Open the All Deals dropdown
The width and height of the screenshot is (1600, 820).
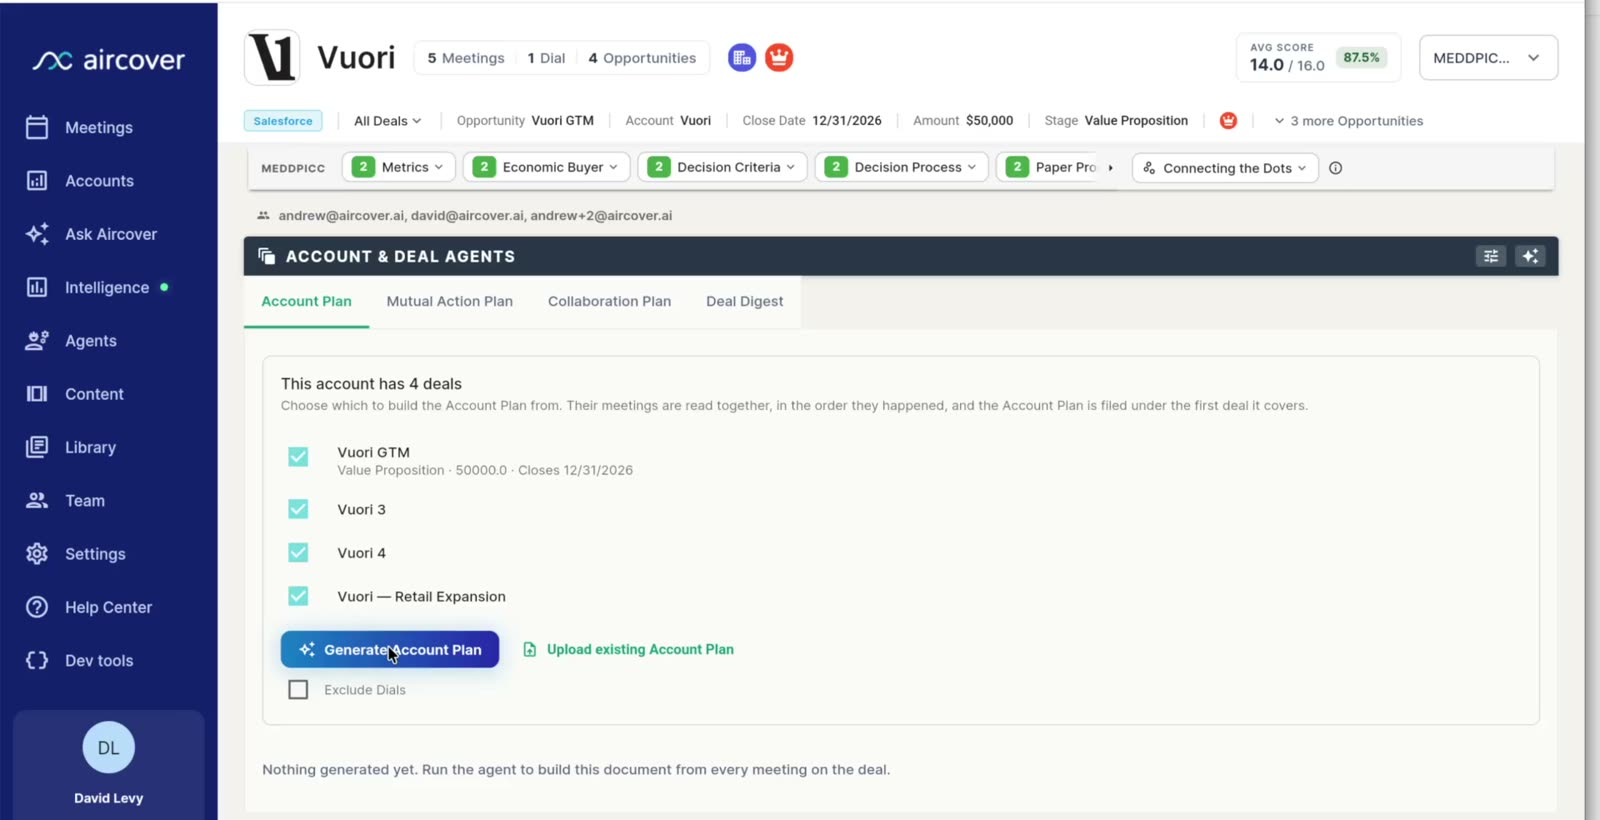click(x=388, y=121)
